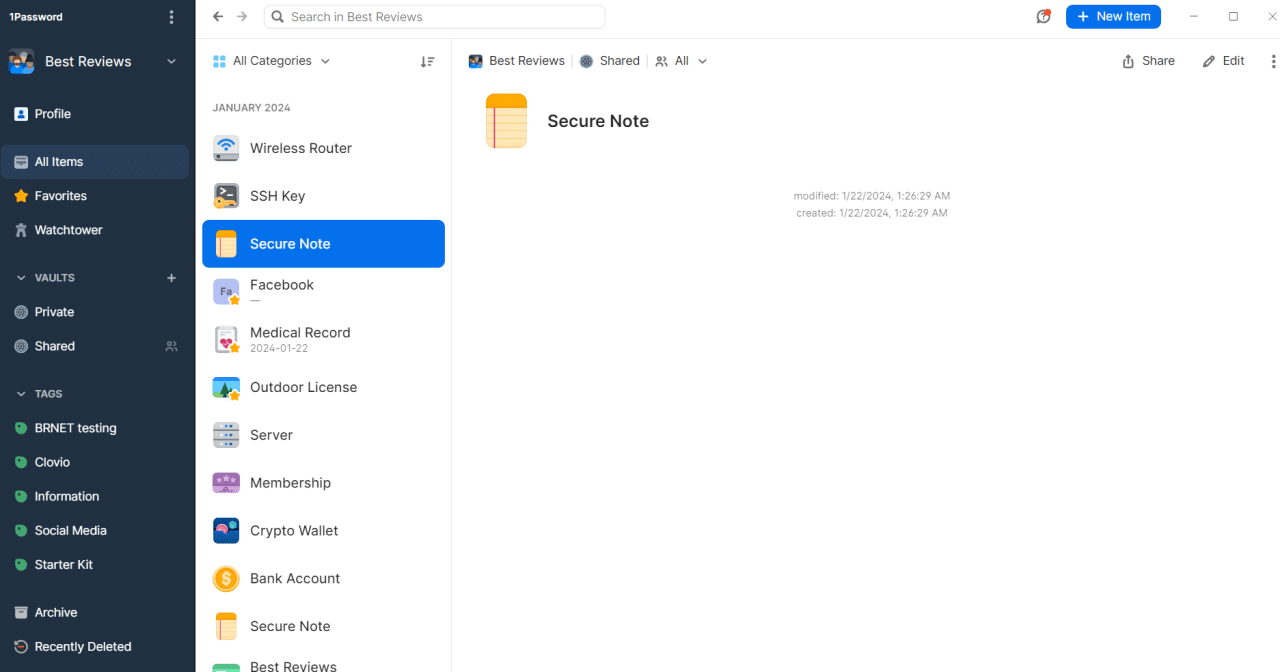Open the Profile section
Viewport: 1280px width, 672px height.
click(55, 113)
